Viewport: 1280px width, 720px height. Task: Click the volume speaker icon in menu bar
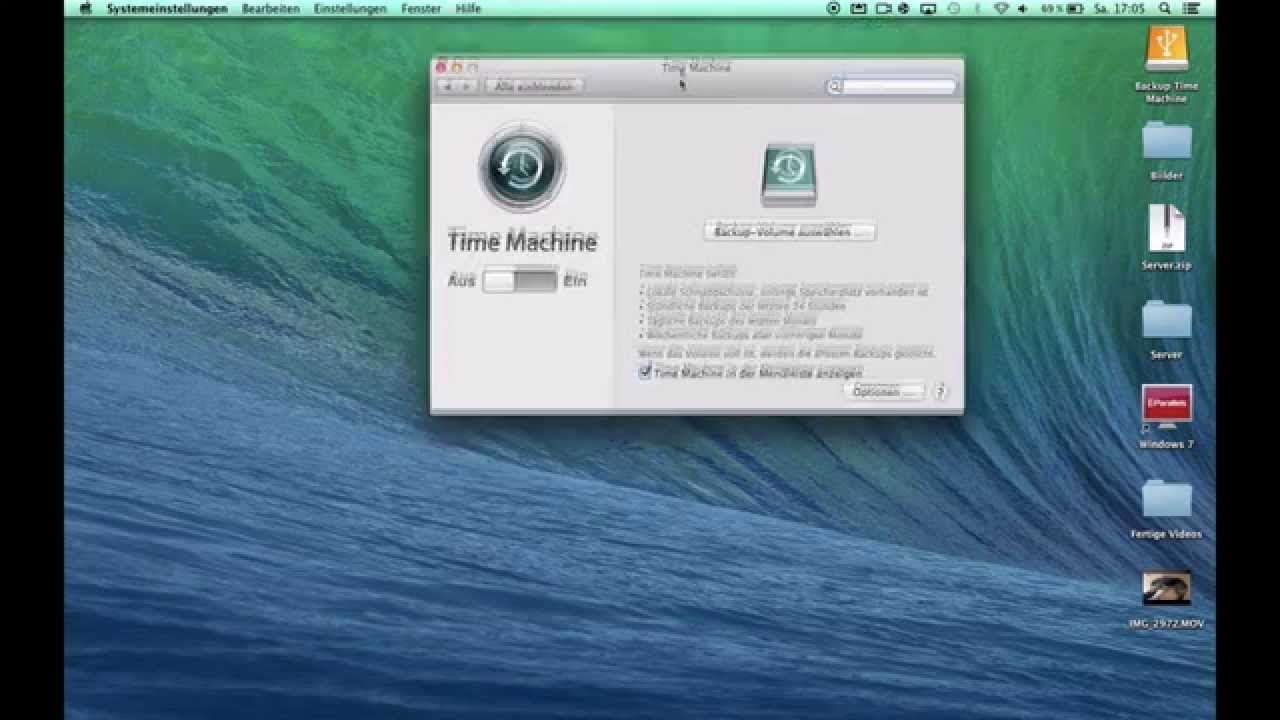pos(1023,8)
